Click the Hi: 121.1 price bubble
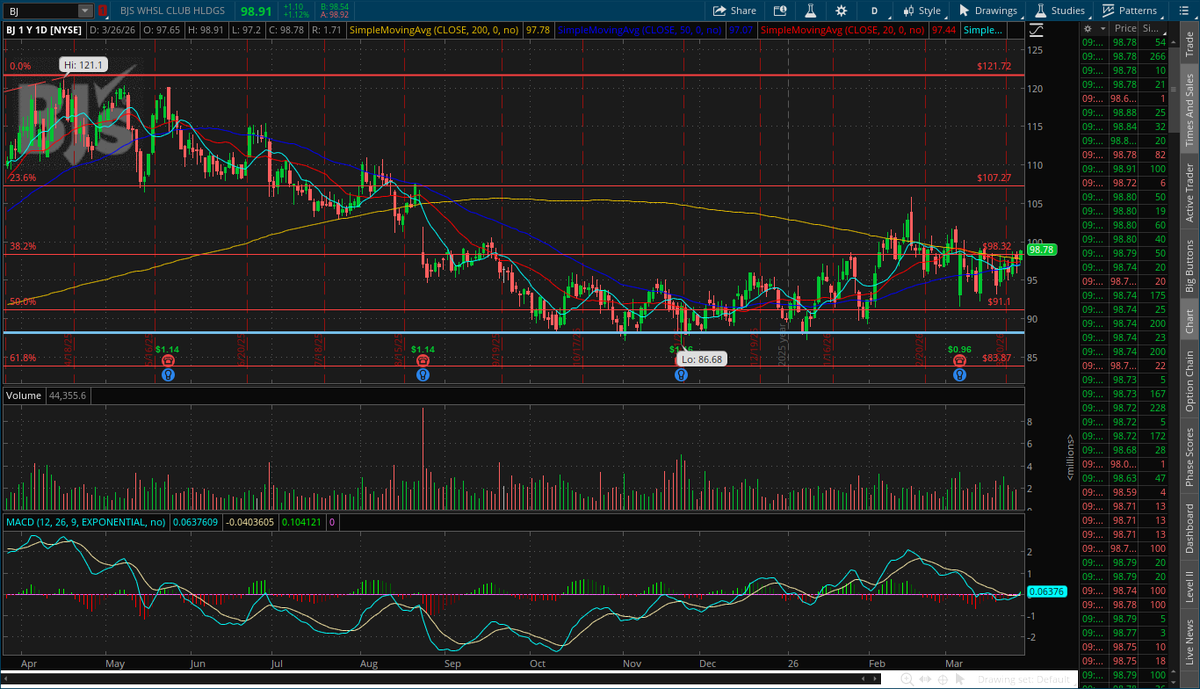1200x689 pixels. coord(83,64)
